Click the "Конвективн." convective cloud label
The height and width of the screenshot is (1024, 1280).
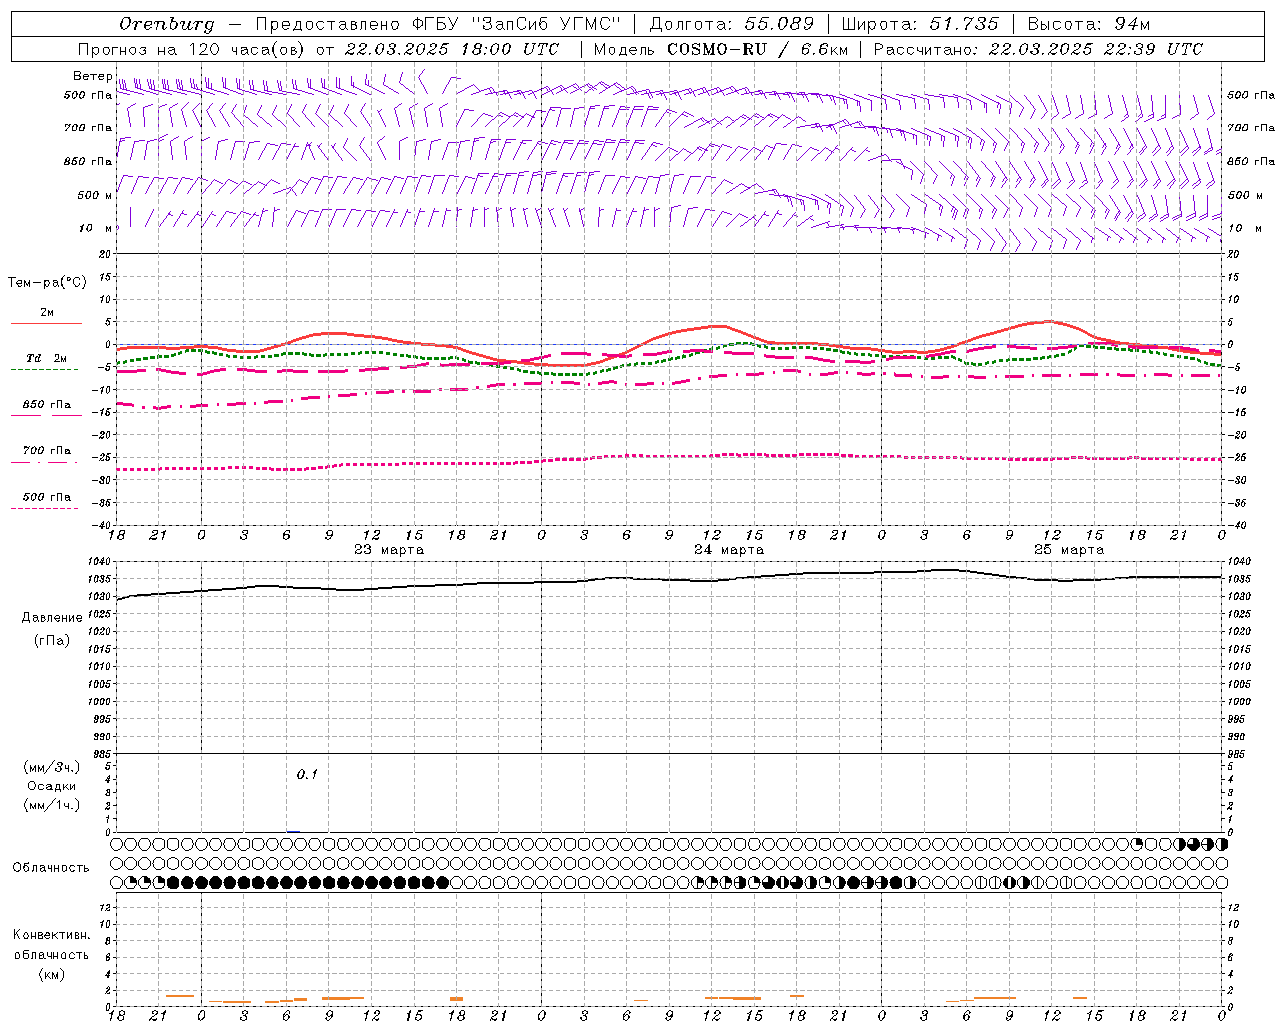(x=51, y=935)
